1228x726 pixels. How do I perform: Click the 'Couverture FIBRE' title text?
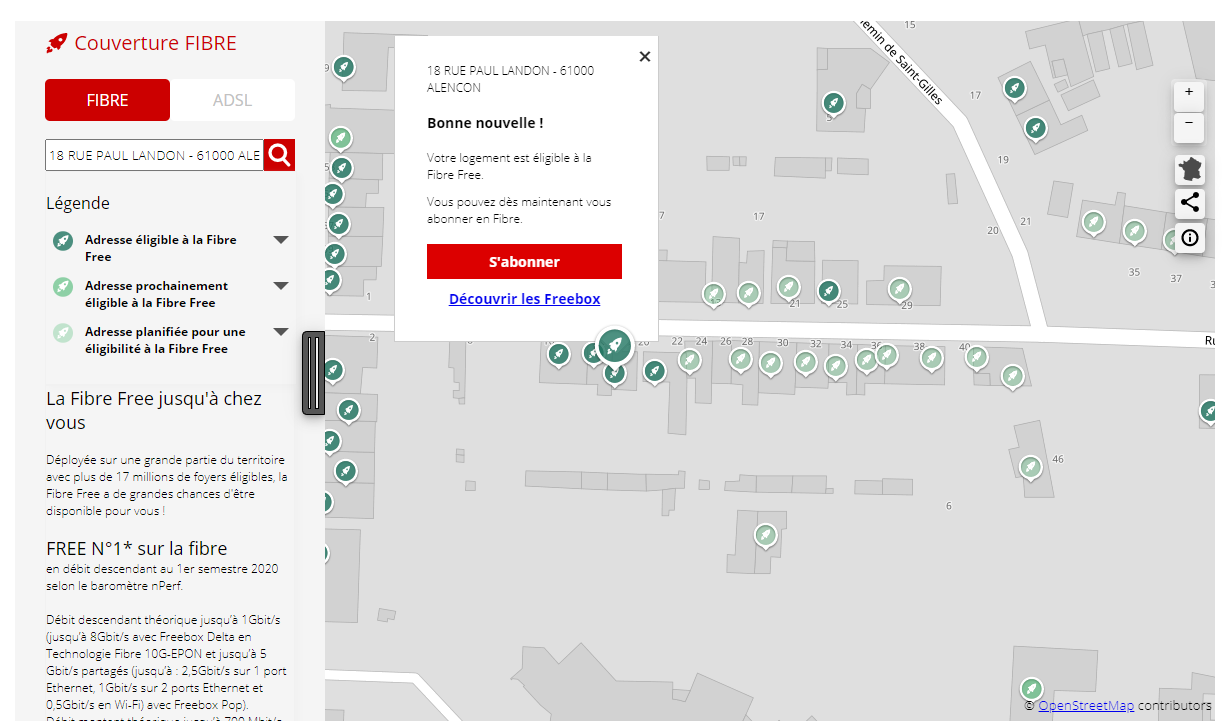coord(156,43)
